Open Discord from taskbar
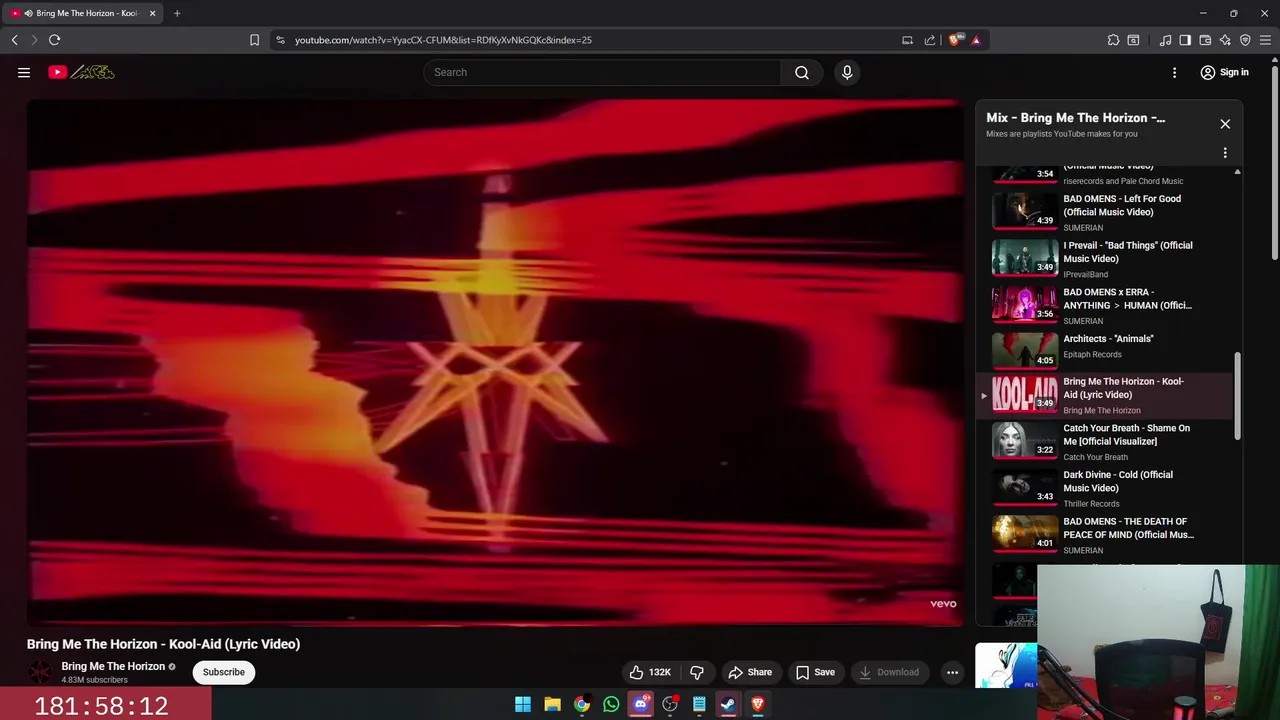The width and height of the screenshot is (1280, 720). tap(641, 704)
